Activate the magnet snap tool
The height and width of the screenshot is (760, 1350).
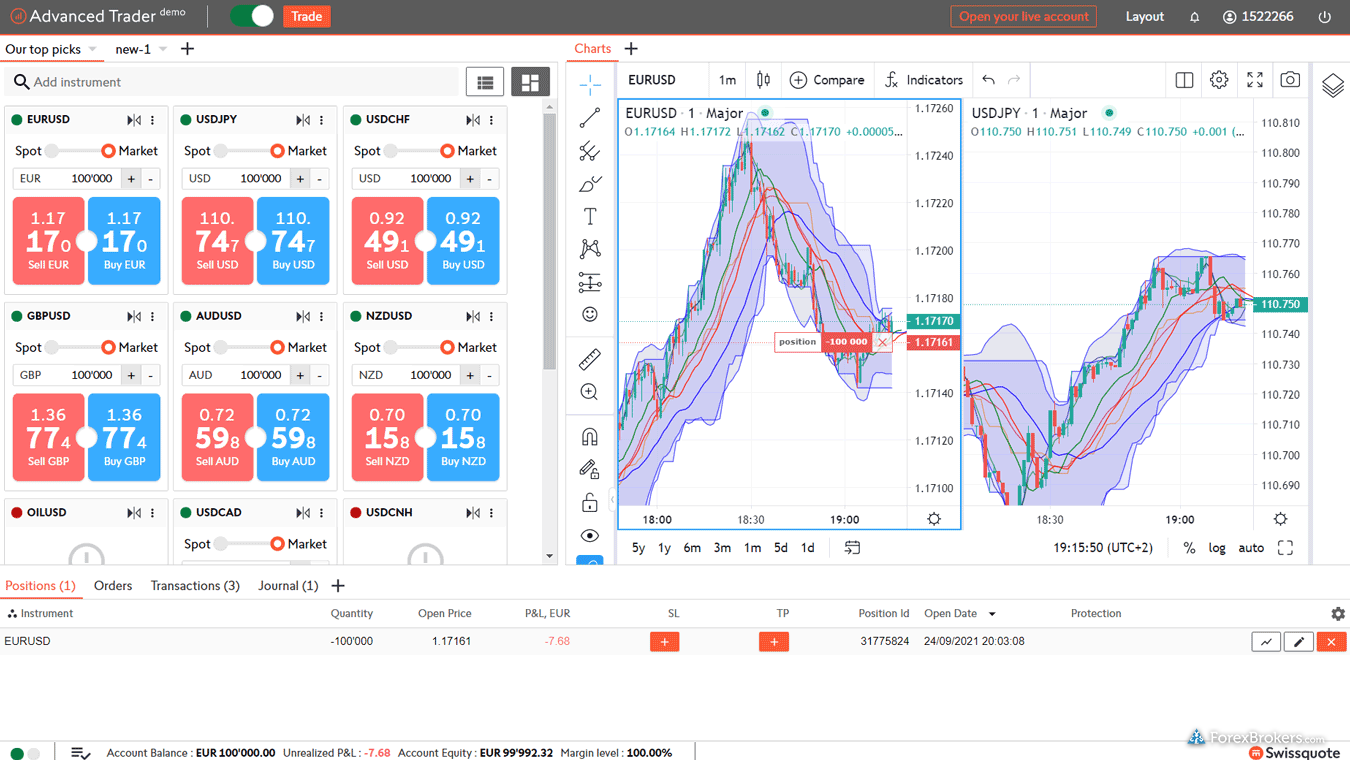click(x=590, y=437)
